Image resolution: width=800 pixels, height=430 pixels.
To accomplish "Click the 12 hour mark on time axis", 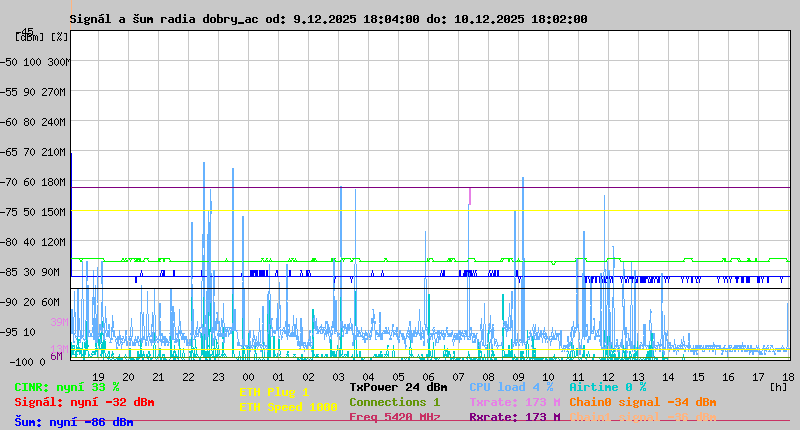I will [608, 376].
